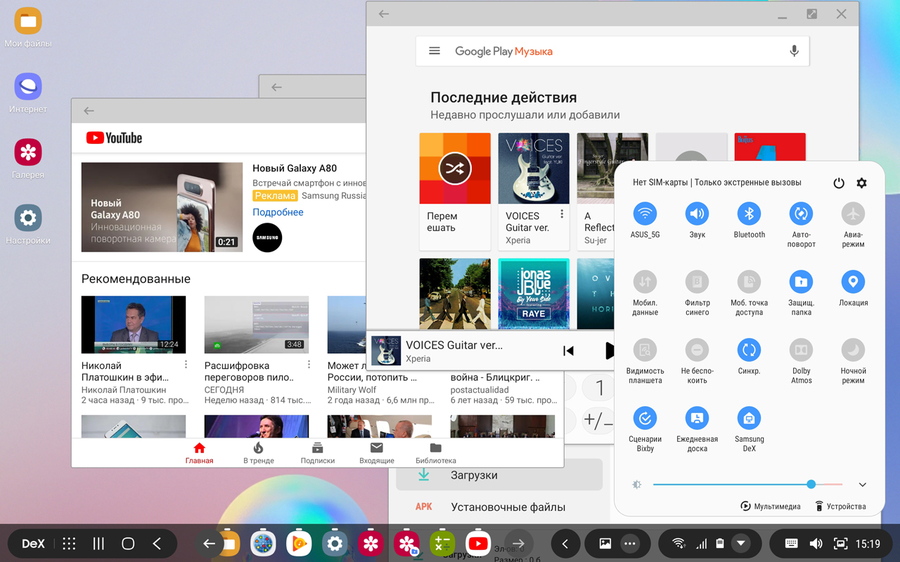
Task: Click the Установочные файлы APK row
Action: pos(499,507)
